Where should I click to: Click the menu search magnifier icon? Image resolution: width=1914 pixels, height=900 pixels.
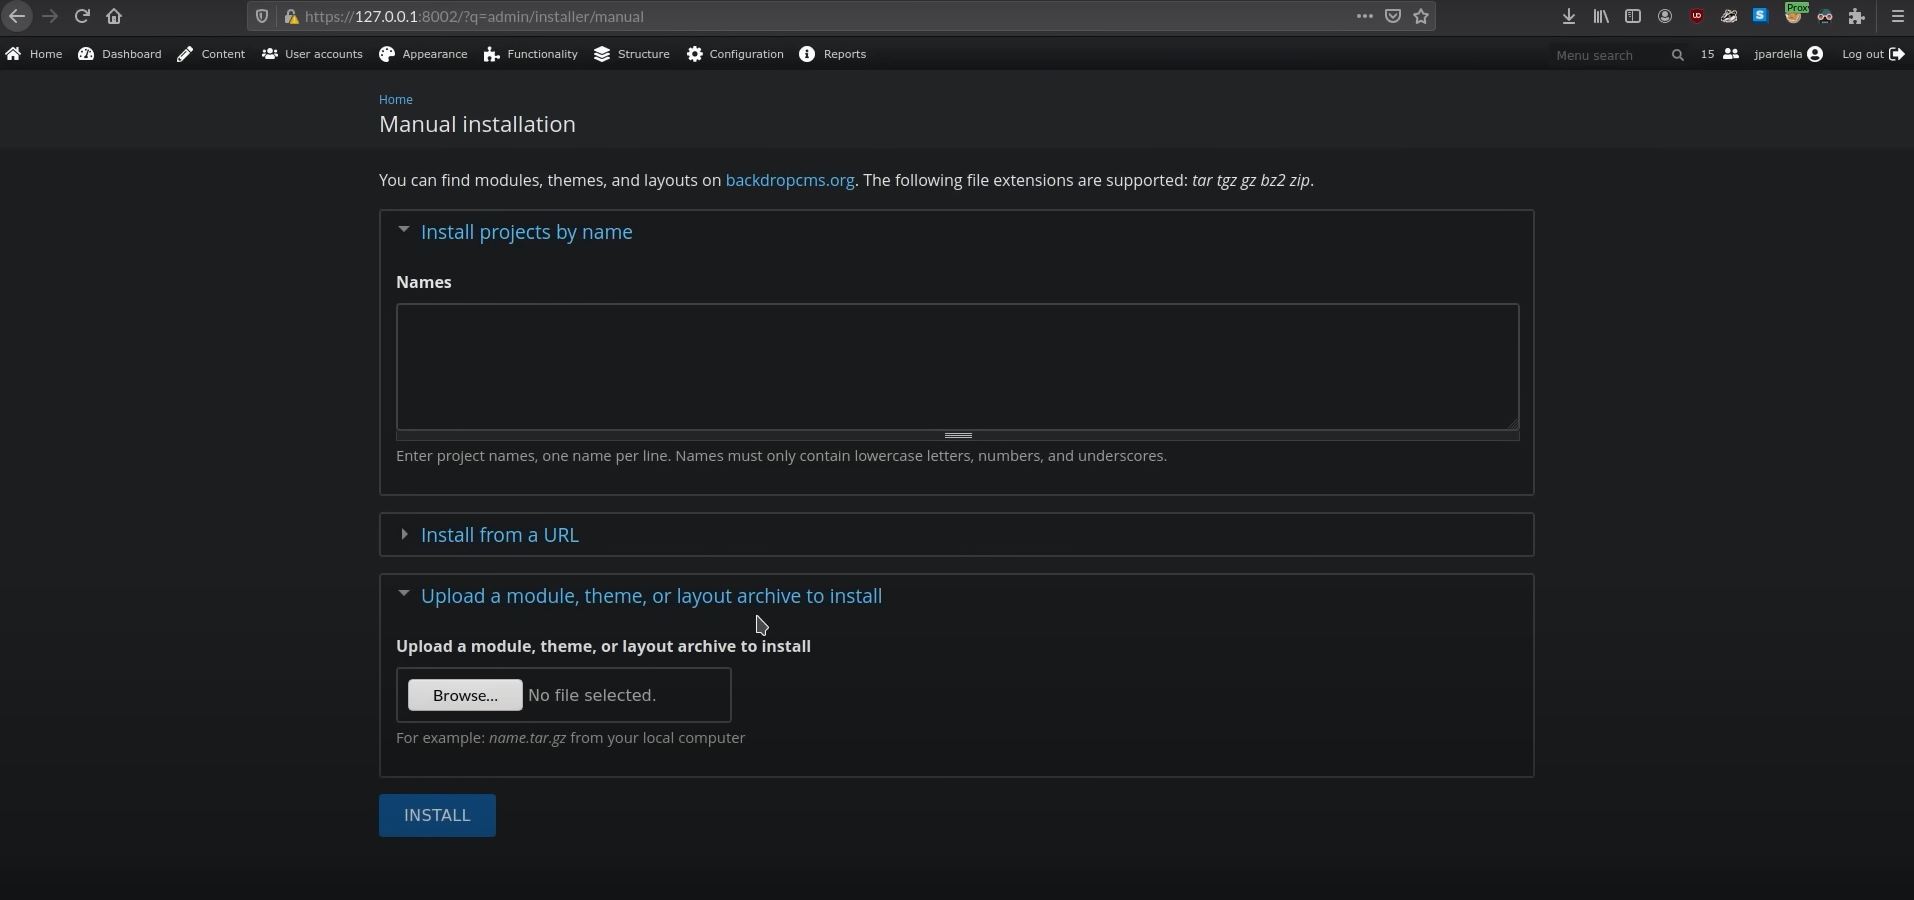[1677, 55]
